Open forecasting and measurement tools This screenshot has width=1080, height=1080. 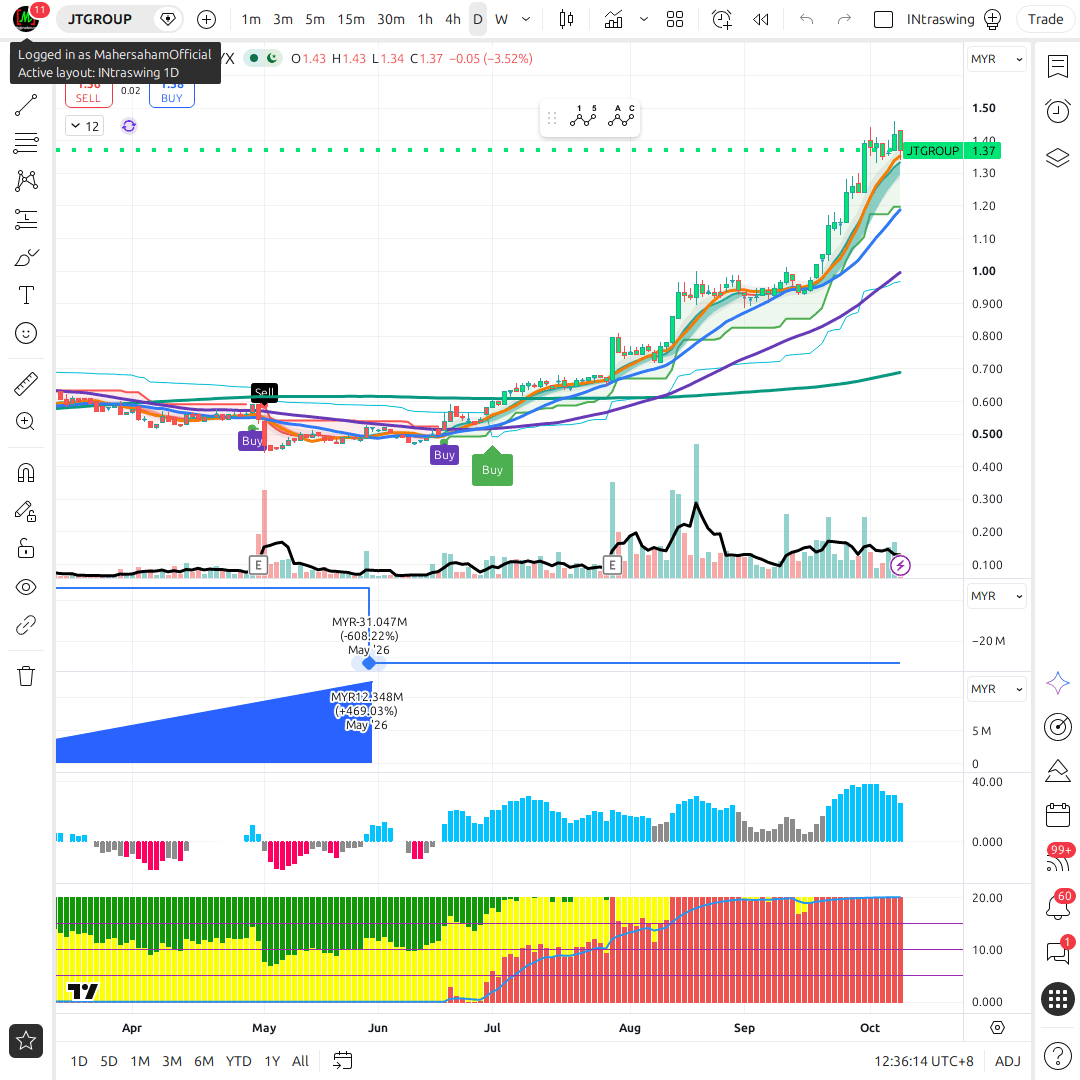(x=26, y=220)
